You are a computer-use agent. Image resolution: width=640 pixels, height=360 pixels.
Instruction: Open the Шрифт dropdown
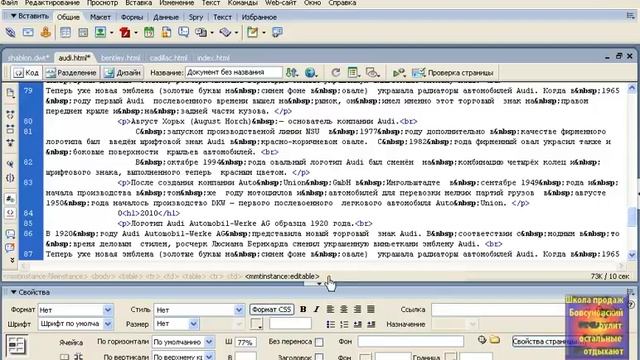pos(108,324)
